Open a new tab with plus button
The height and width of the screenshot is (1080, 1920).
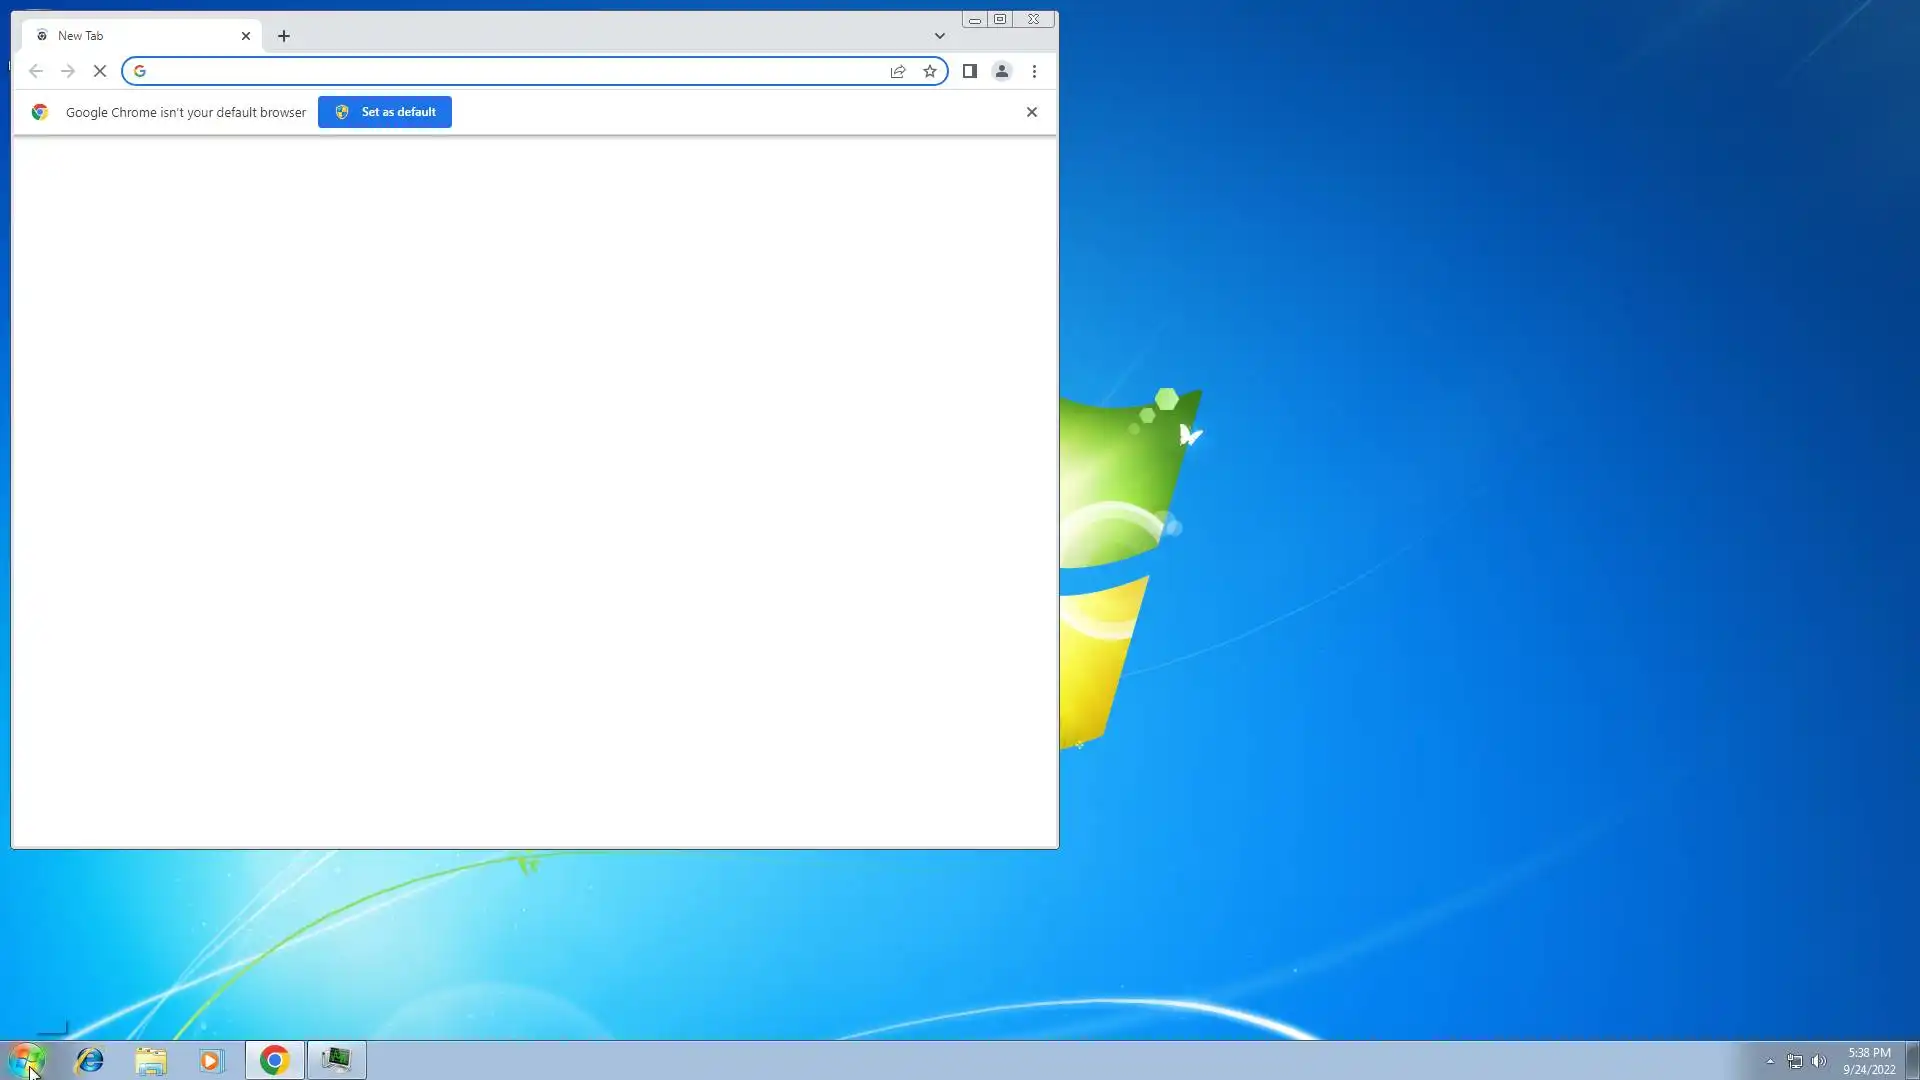tap(284, 36)
